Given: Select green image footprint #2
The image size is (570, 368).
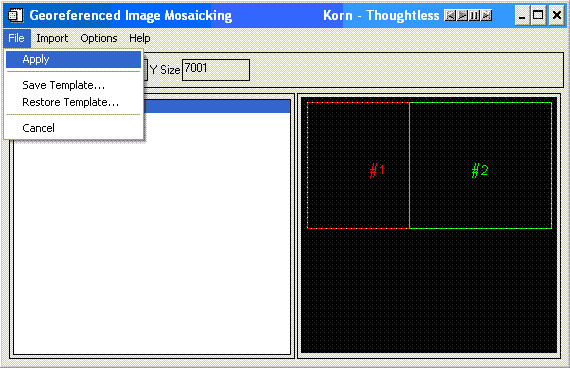Looking at the screenshot, I should [x=481, y=165].
